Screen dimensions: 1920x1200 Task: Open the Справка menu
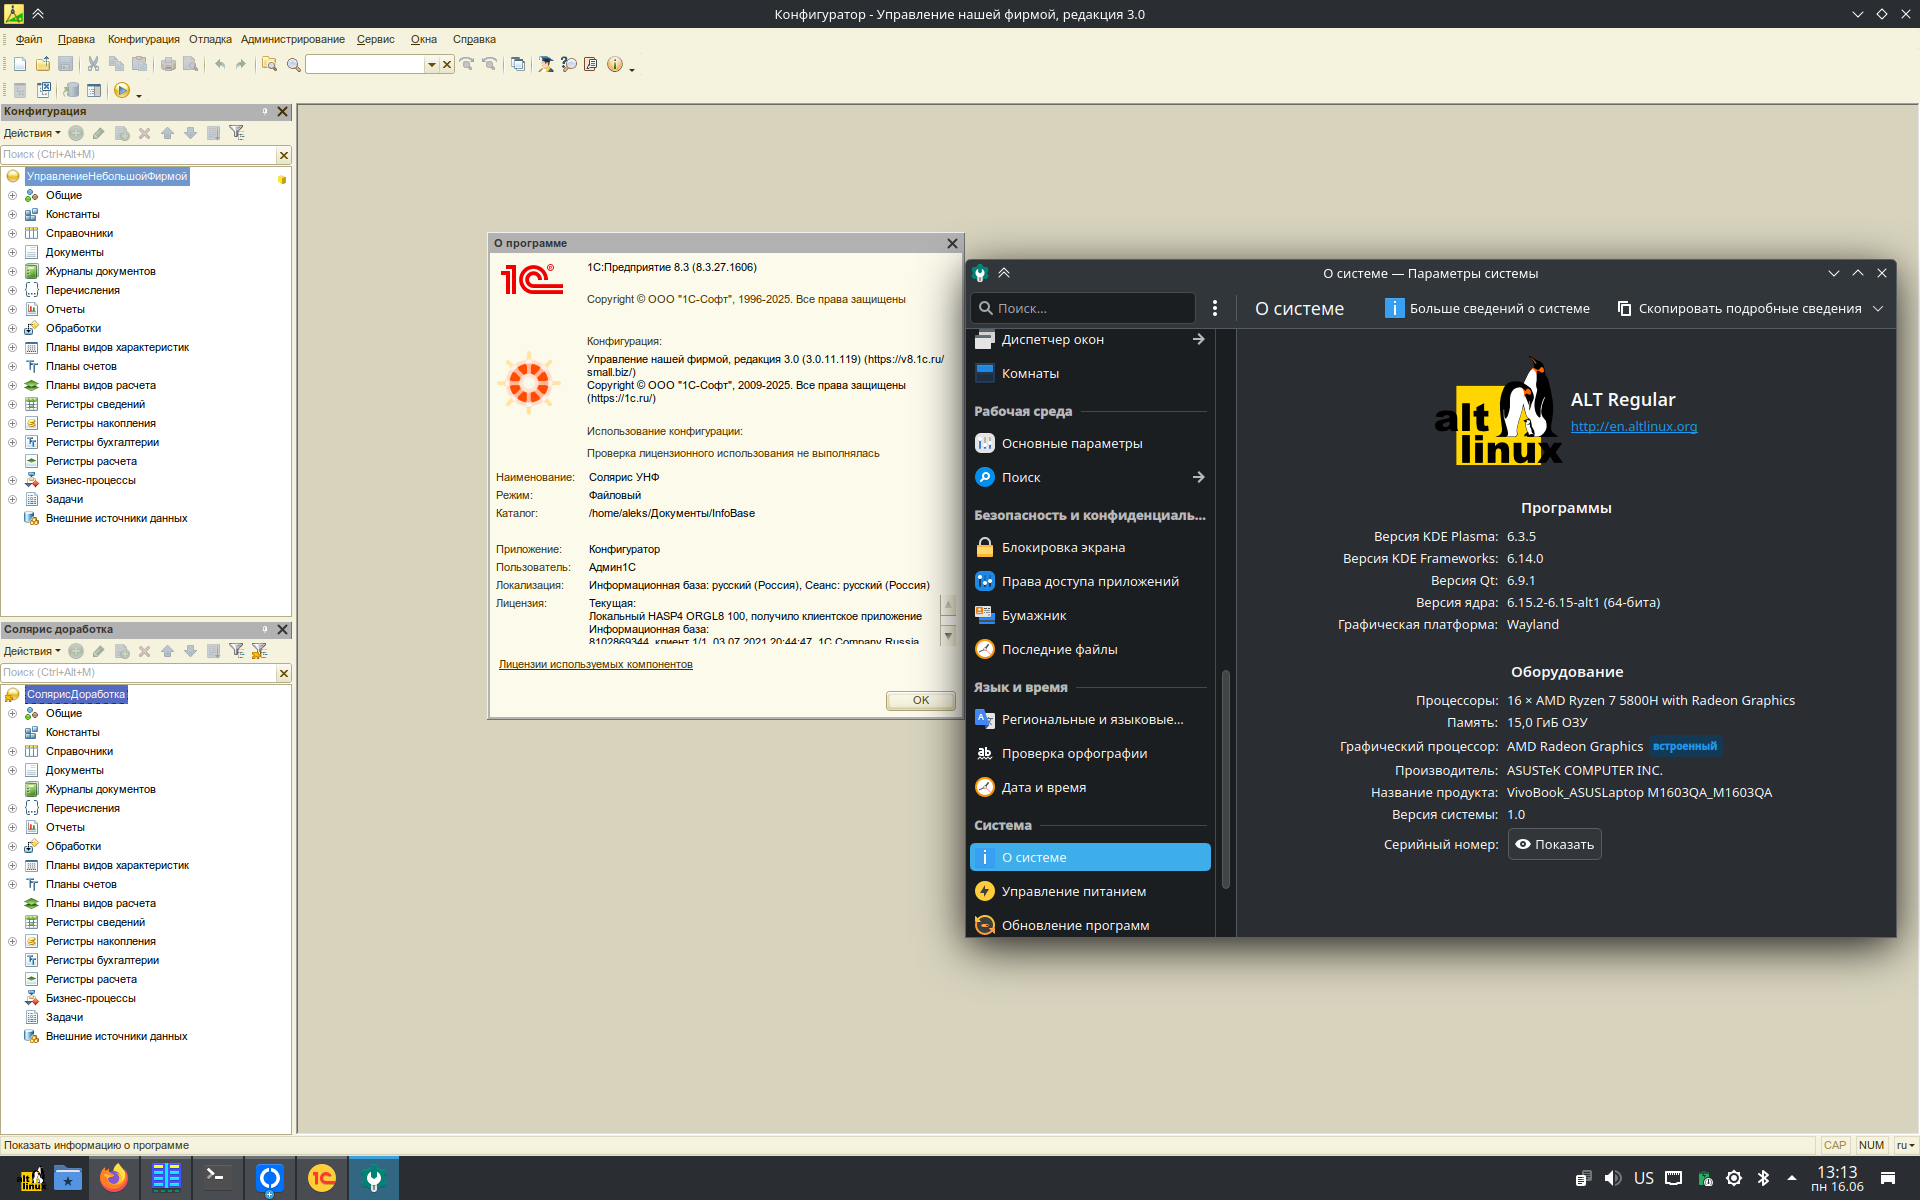[x=474, y=39]
